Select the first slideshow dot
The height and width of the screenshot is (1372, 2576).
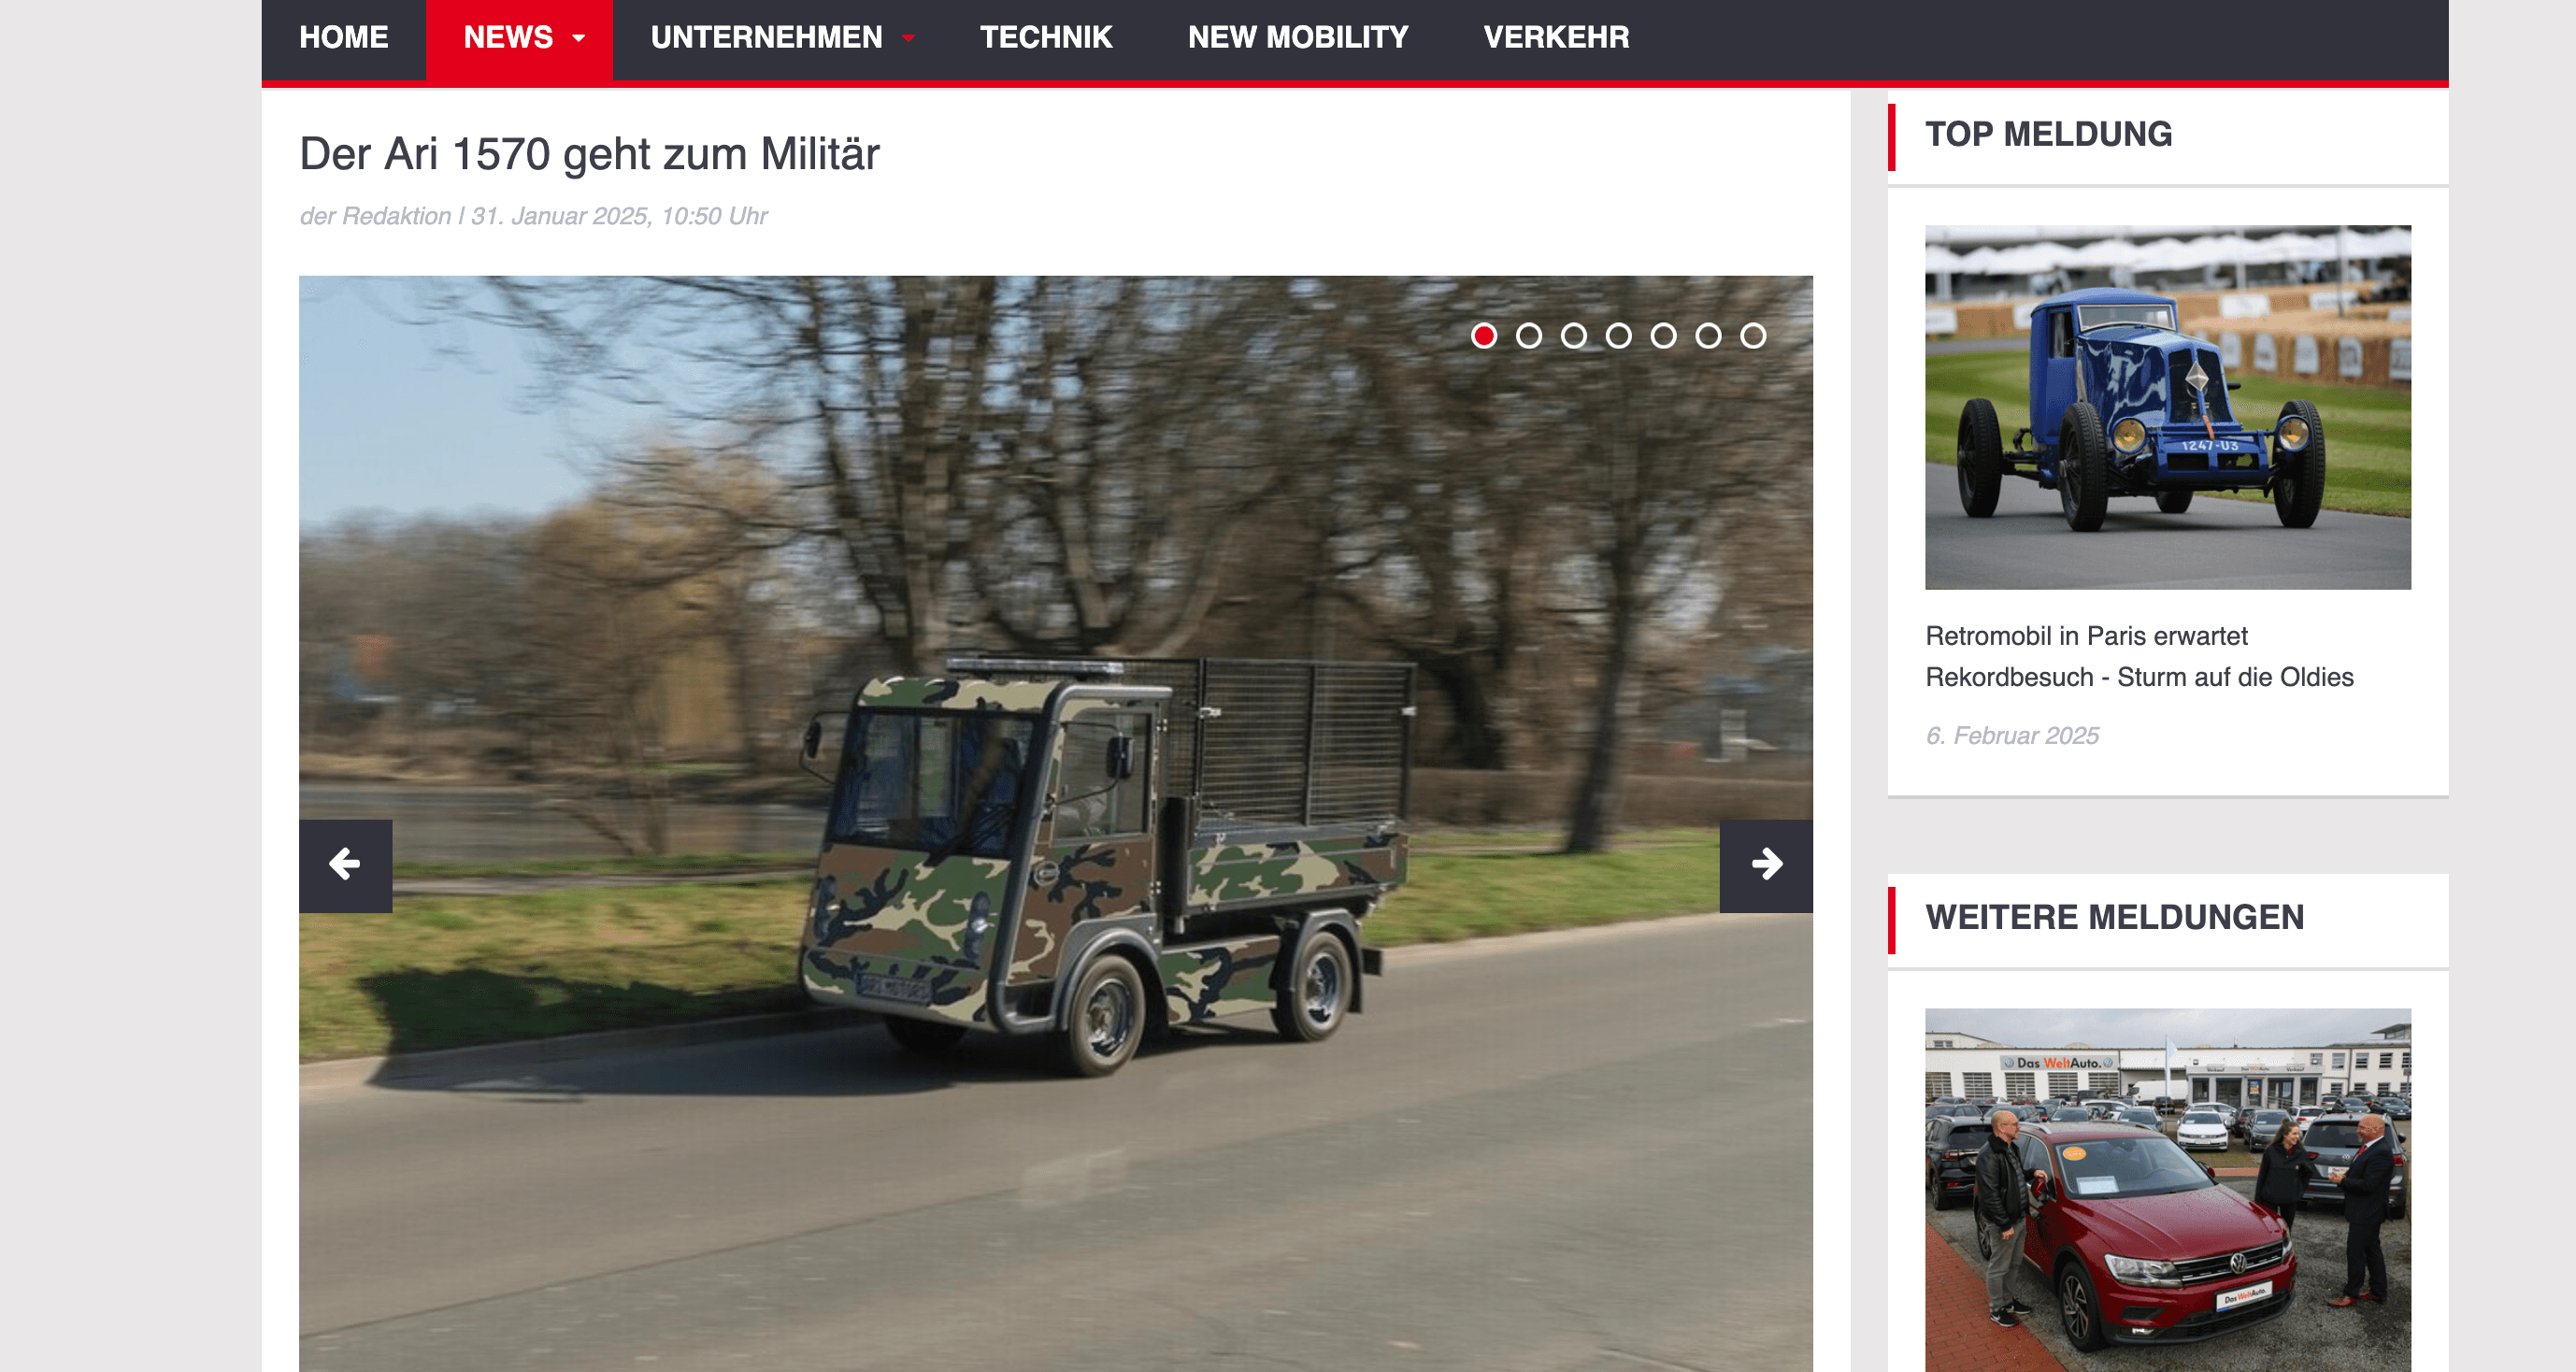pos(1484,336)
